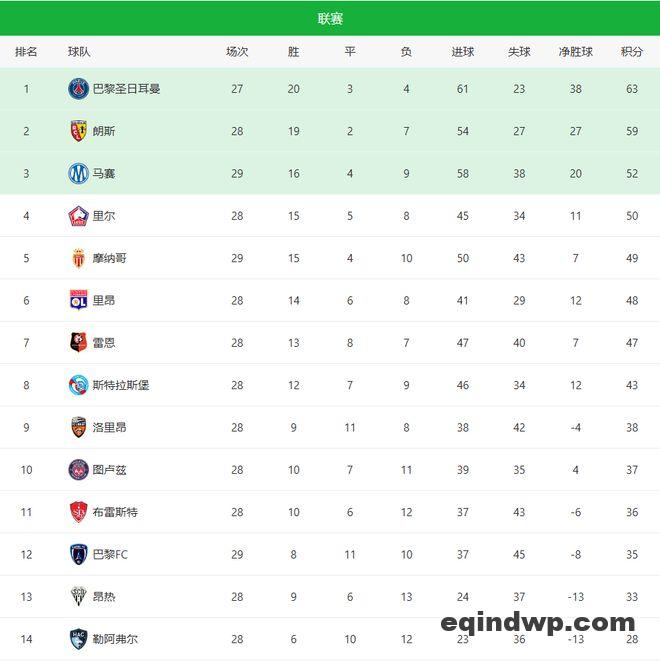The height and width of the screenshot is (661, 660).
Task: Click the Marseille club logo
Action: [x=78, y=173]
